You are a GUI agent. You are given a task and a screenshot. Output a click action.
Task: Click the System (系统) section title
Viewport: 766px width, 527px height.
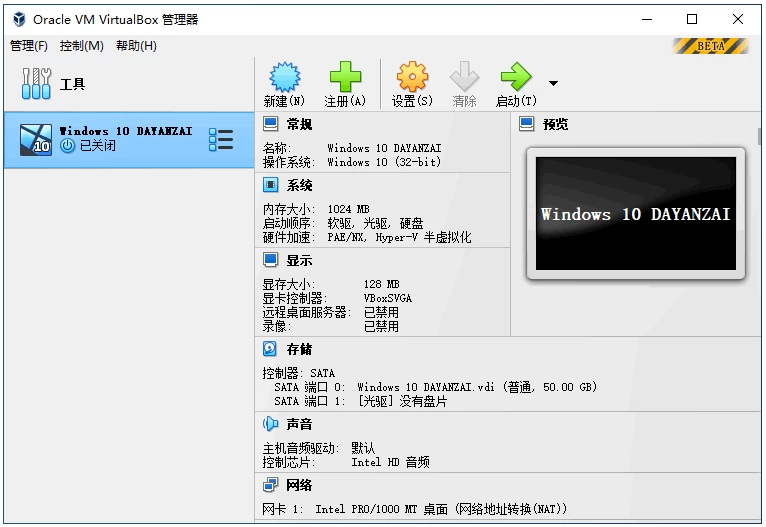click(299, 185)
